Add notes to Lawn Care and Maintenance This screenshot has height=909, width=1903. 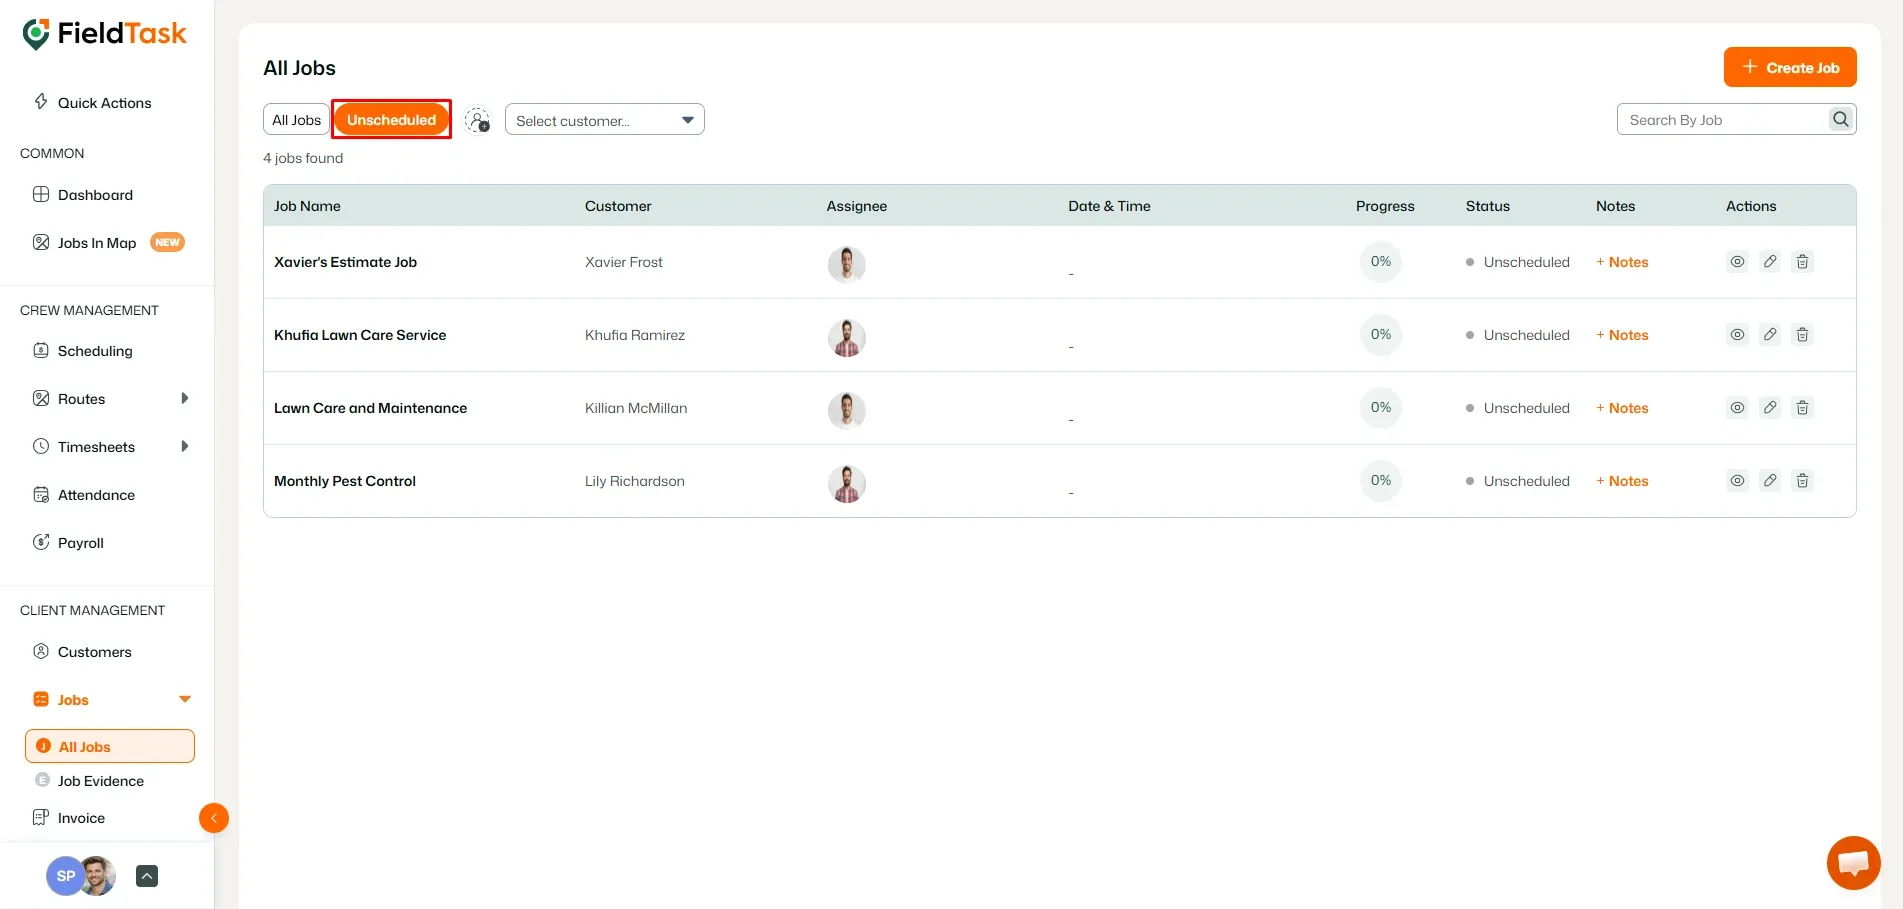point(1622,408)
